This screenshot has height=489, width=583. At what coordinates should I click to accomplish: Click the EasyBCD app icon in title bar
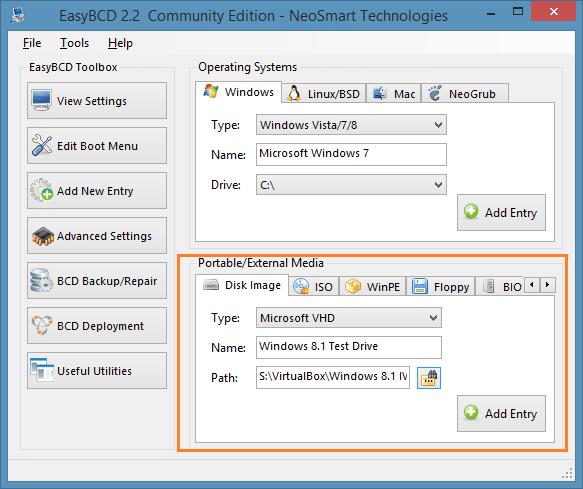click(x=18, y=15)
